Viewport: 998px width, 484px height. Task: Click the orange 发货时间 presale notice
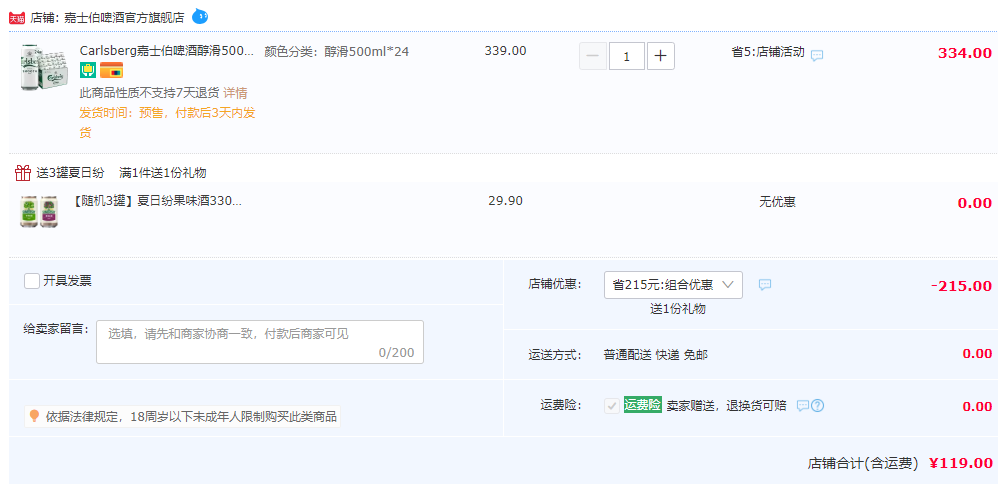[167, 123]
